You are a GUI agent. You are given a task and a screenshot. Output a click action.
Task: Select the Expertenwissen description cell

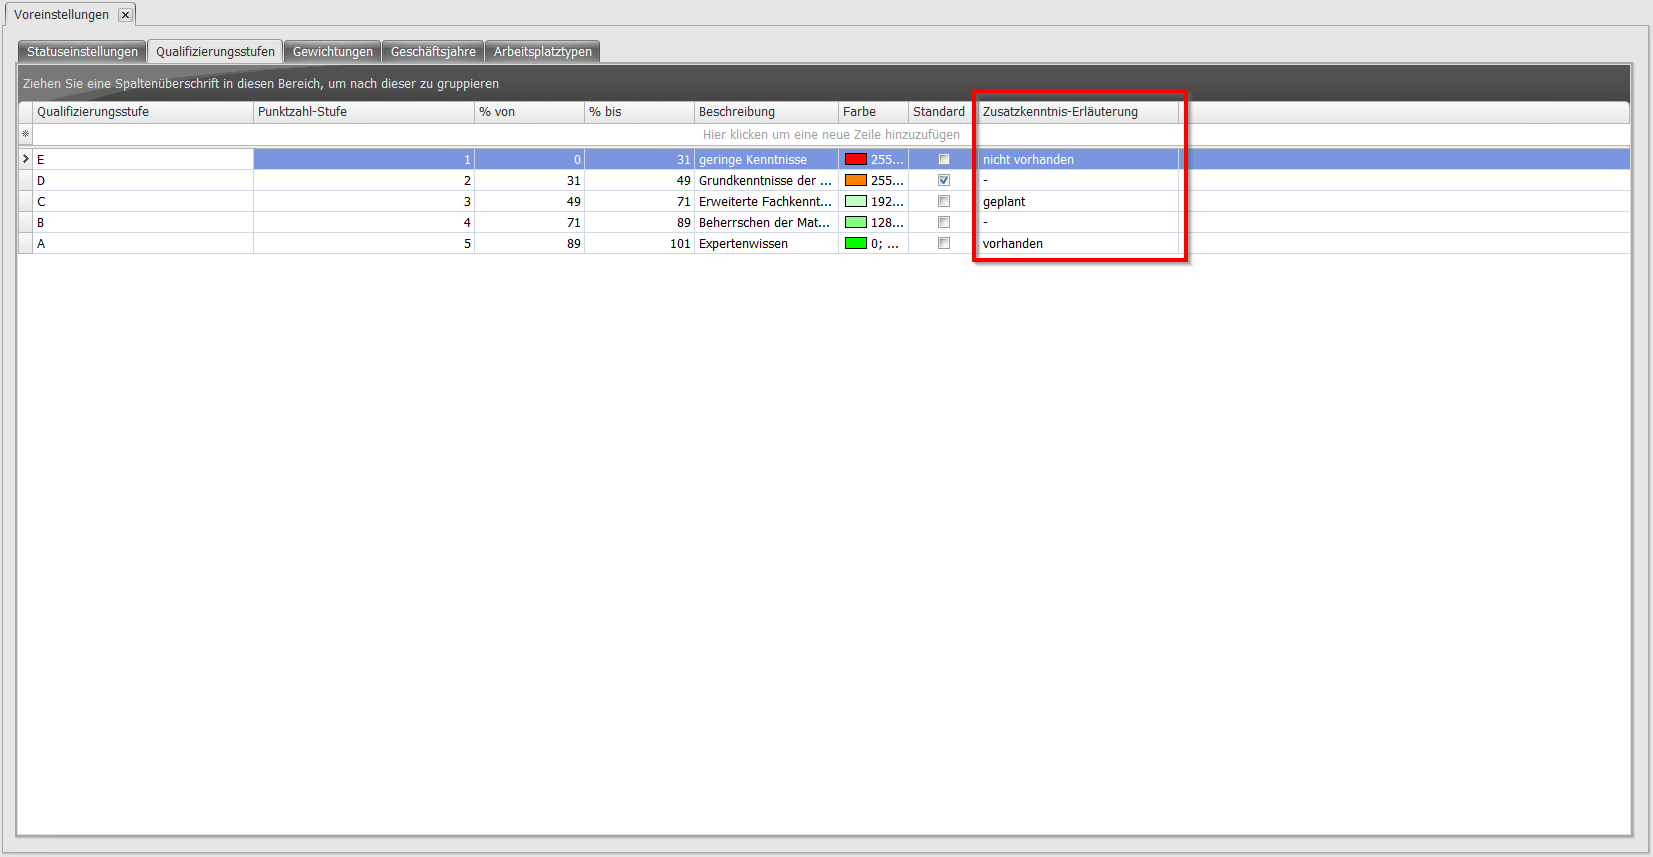click(765, 244)
